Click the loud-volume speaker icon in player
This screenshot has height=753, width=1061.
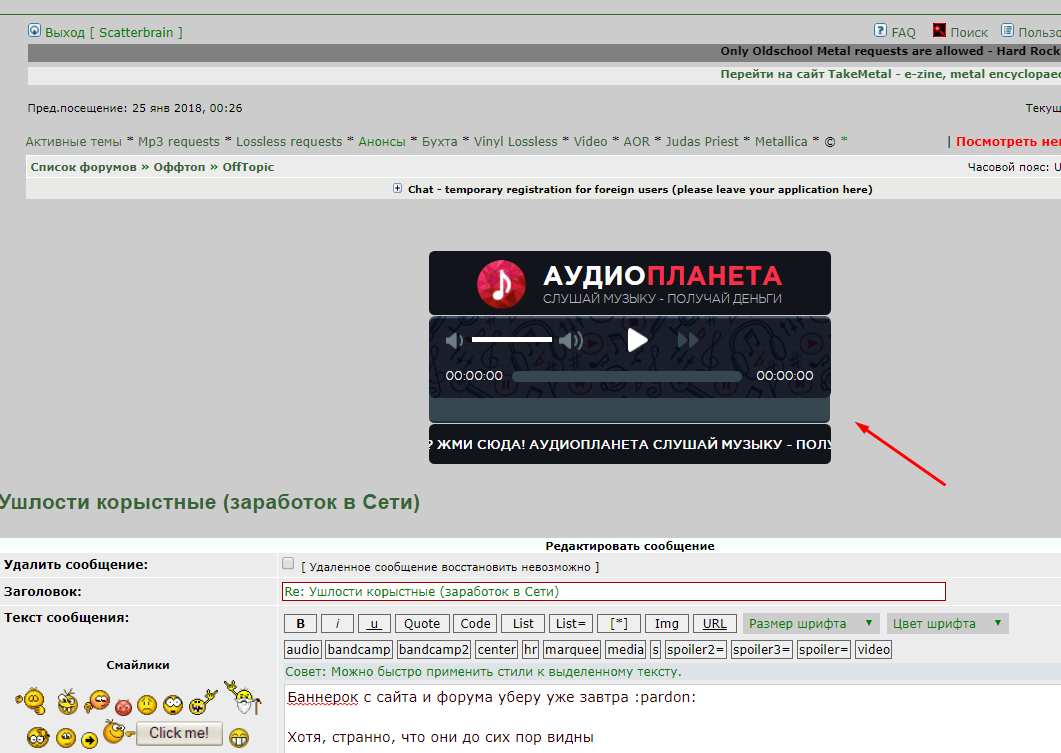[x=571, y=340]
